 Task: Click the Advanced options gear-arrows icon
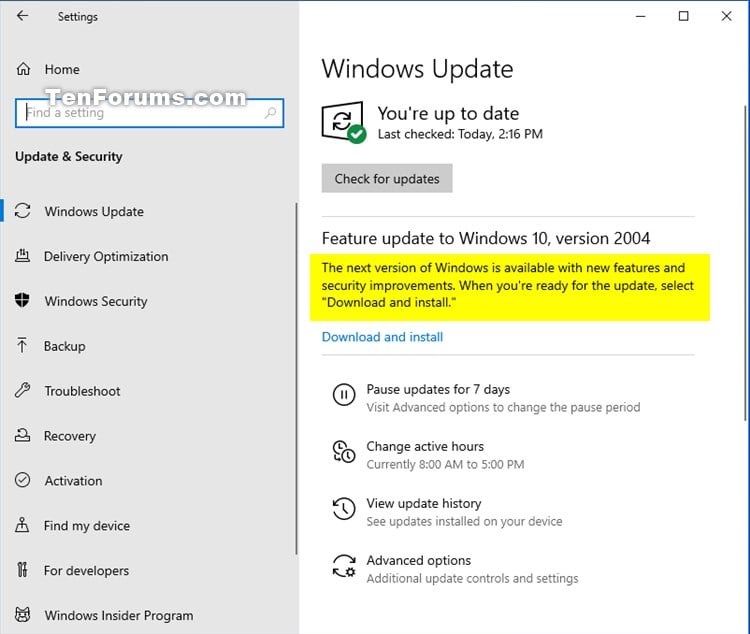(344, 566)
